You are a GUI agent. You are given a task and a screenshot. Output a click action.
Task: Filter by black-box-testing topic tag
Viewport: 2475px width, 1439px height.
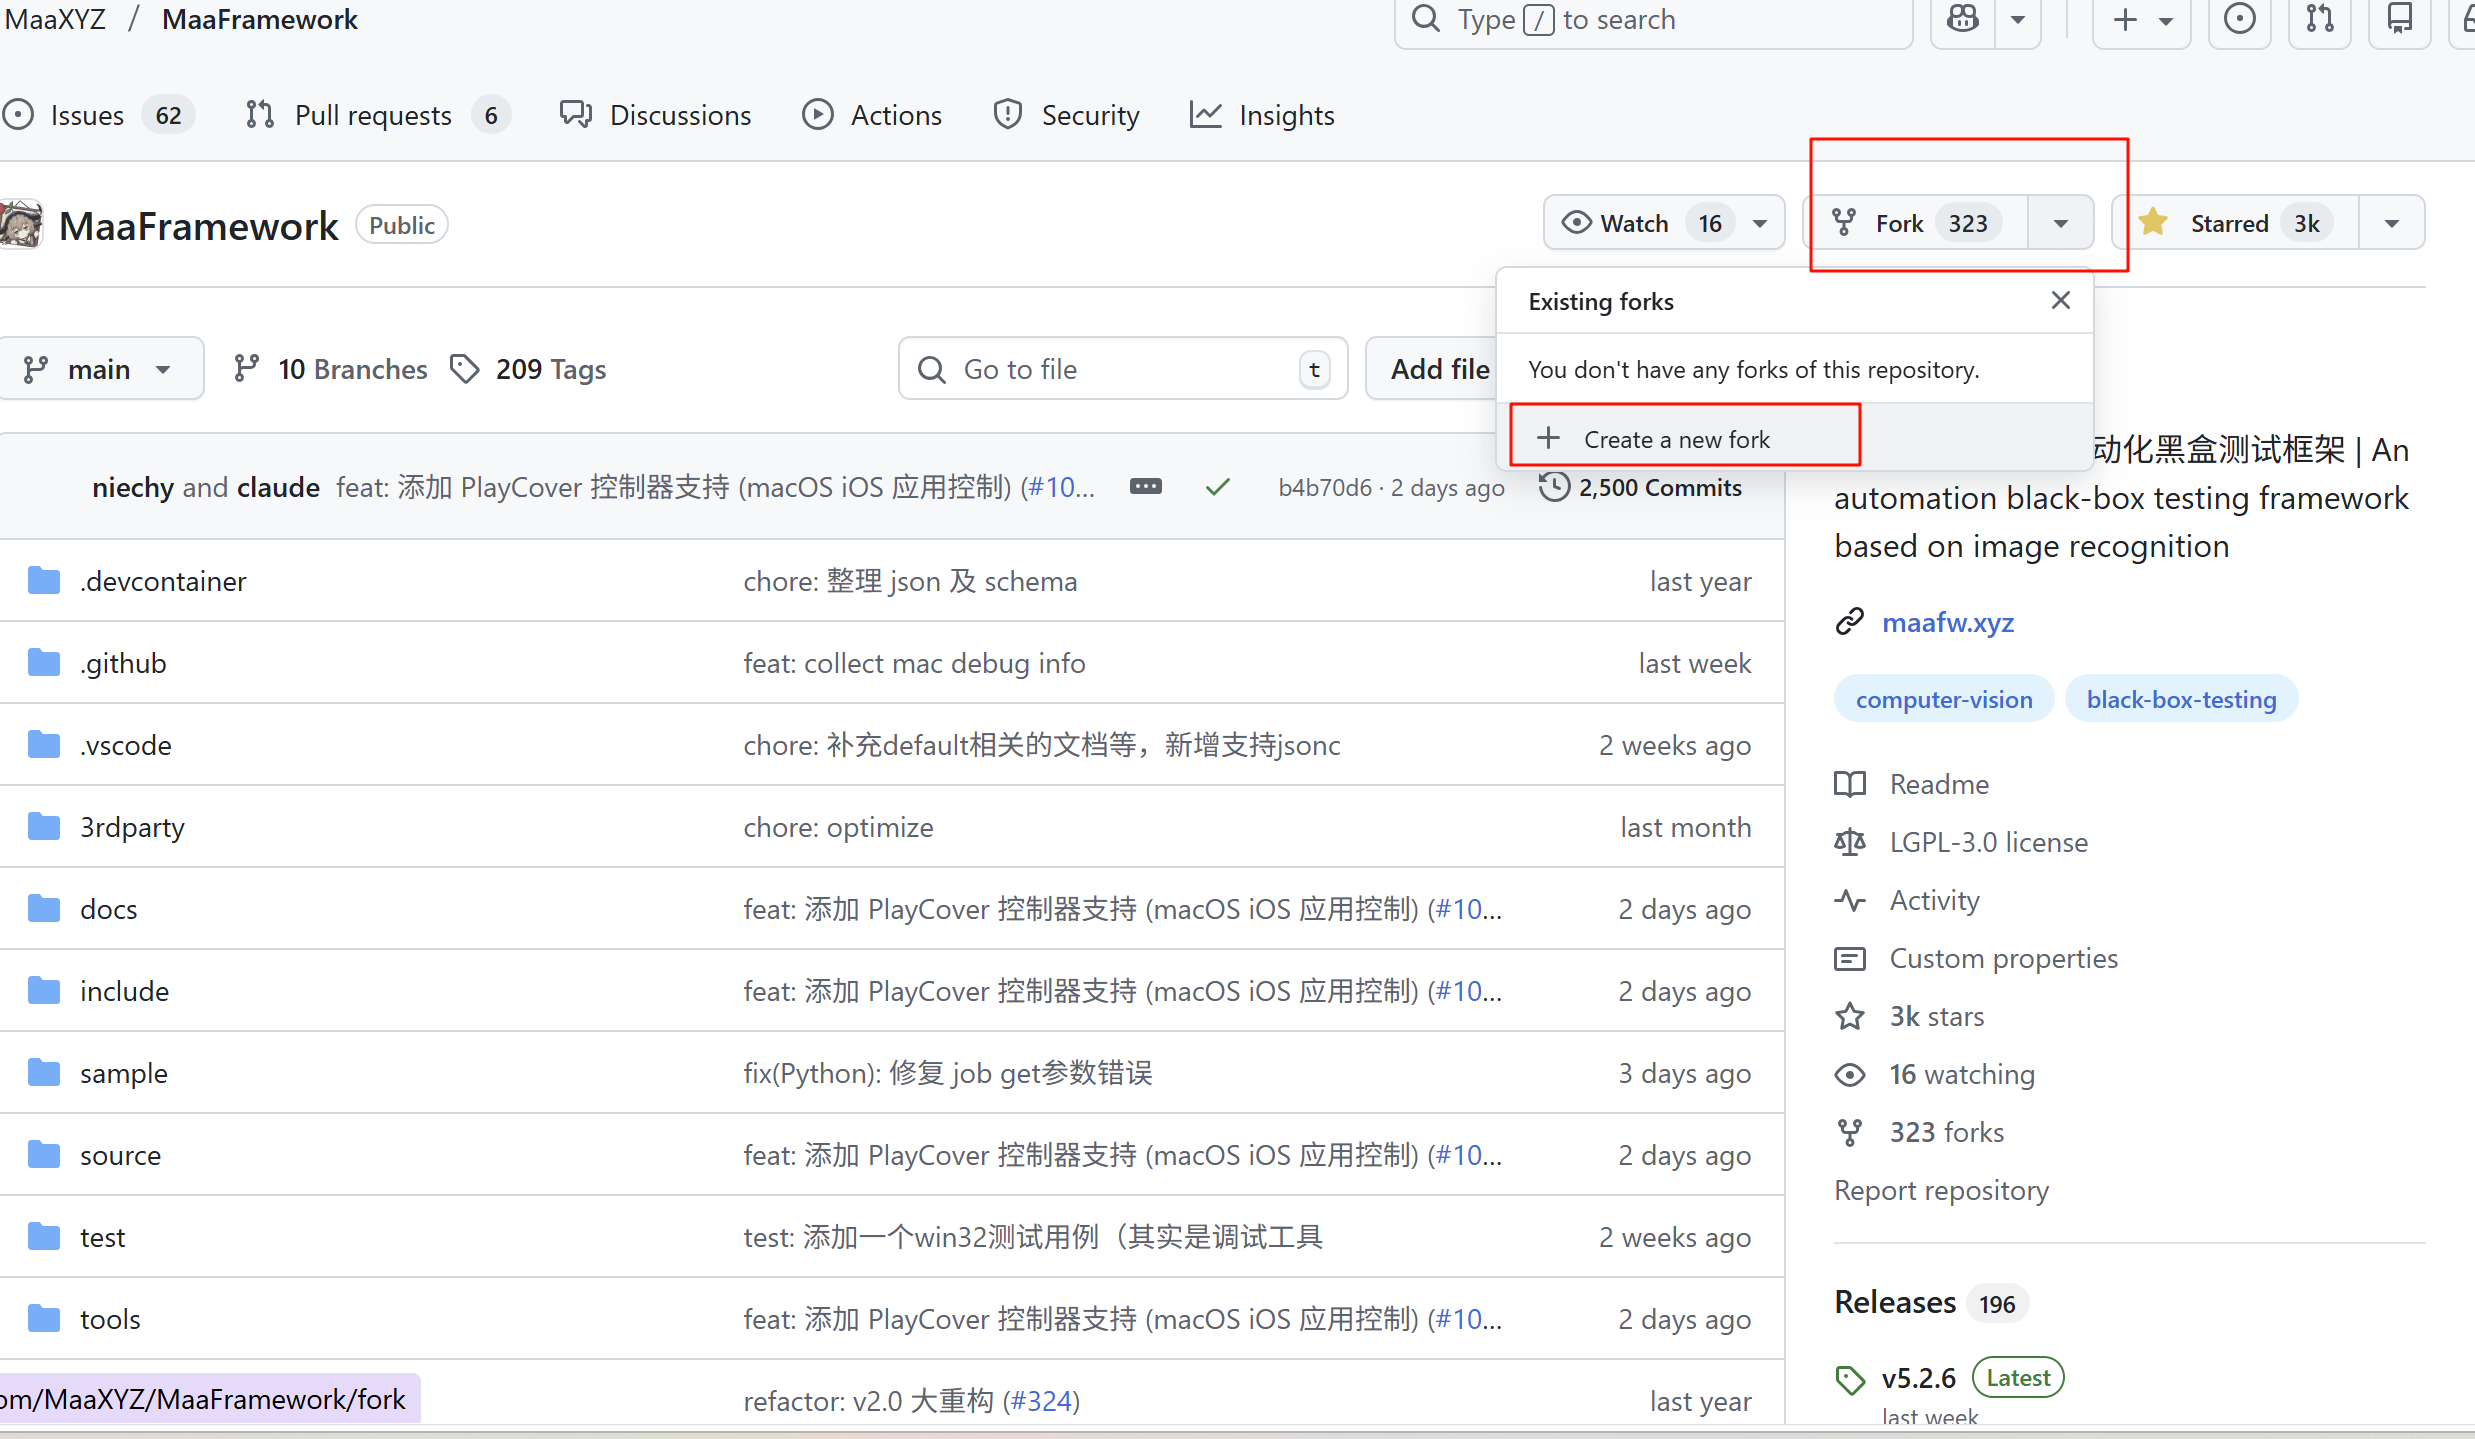point(2181,699)
